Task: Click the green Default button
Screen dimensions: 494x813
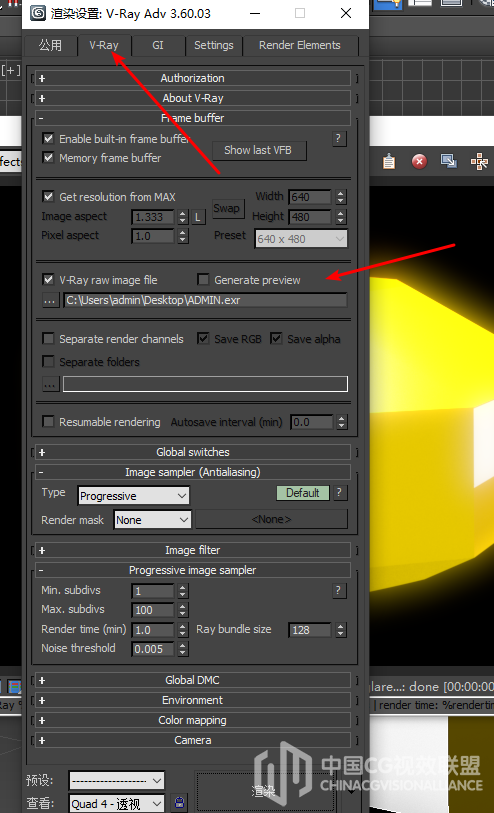Action: [x=303, y=493]
